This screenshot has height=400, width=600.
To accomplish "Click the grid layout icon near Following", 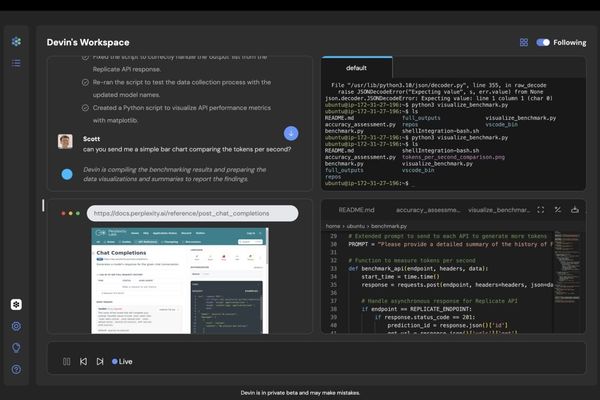I will tap(524, 43).
